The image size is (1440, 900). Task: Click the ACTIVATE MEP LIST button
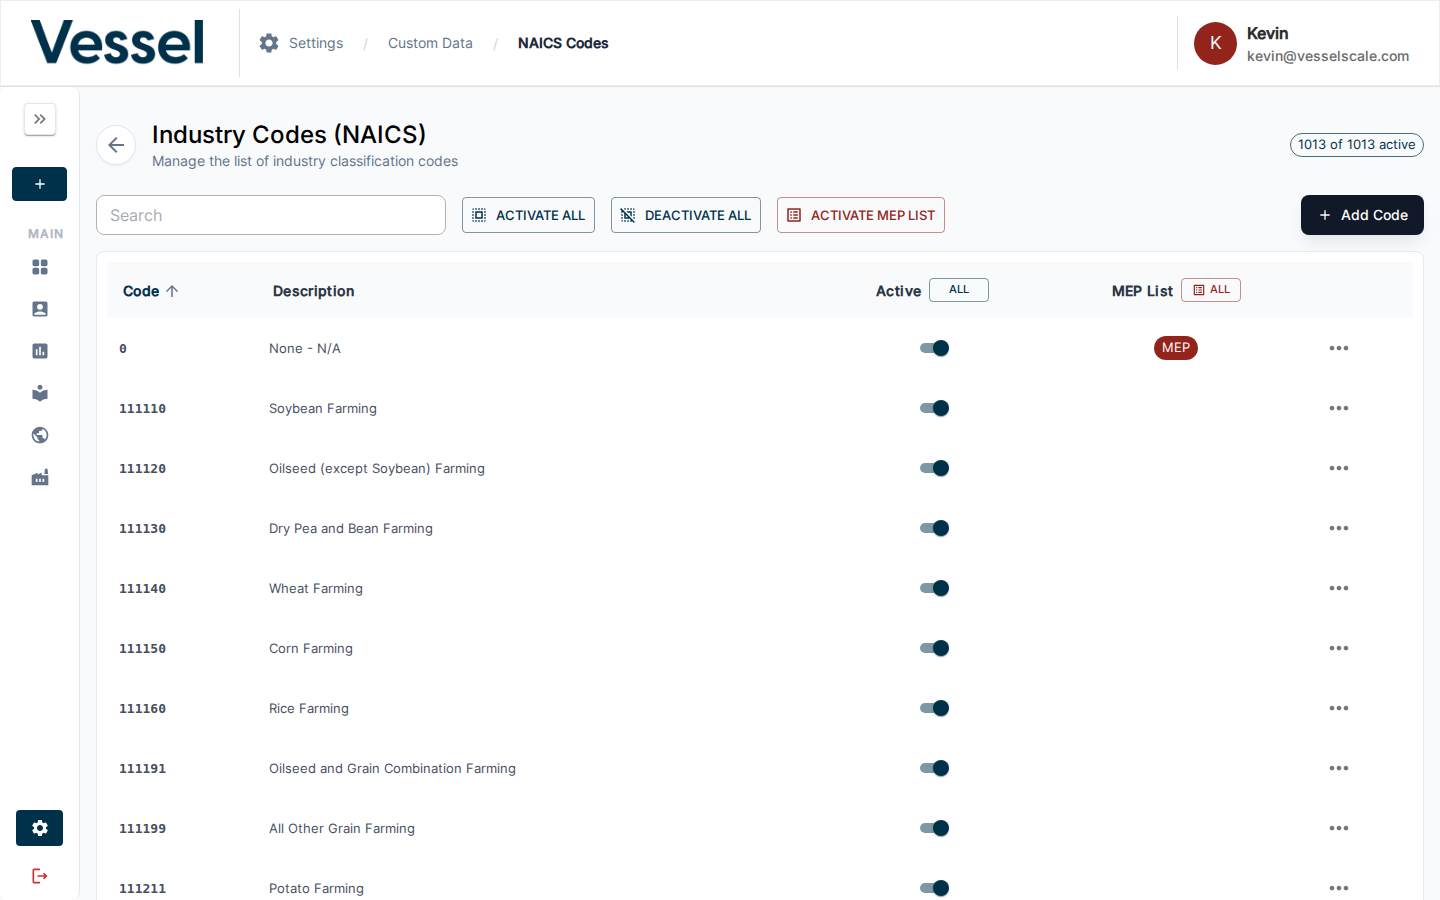pyautogui.click(x=861, y=215)
